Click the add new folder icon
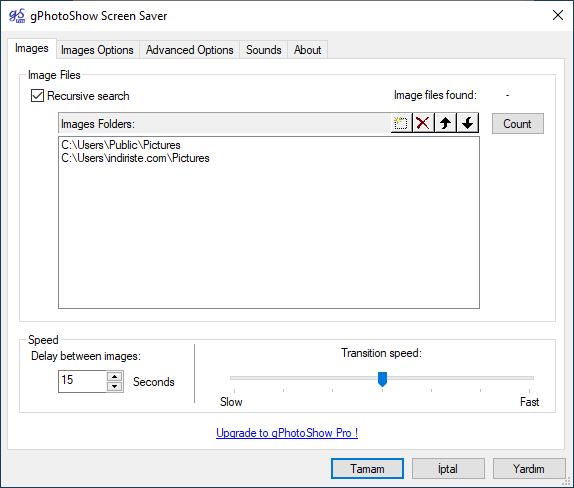This screenshot has height=488, width=574. 401,123
